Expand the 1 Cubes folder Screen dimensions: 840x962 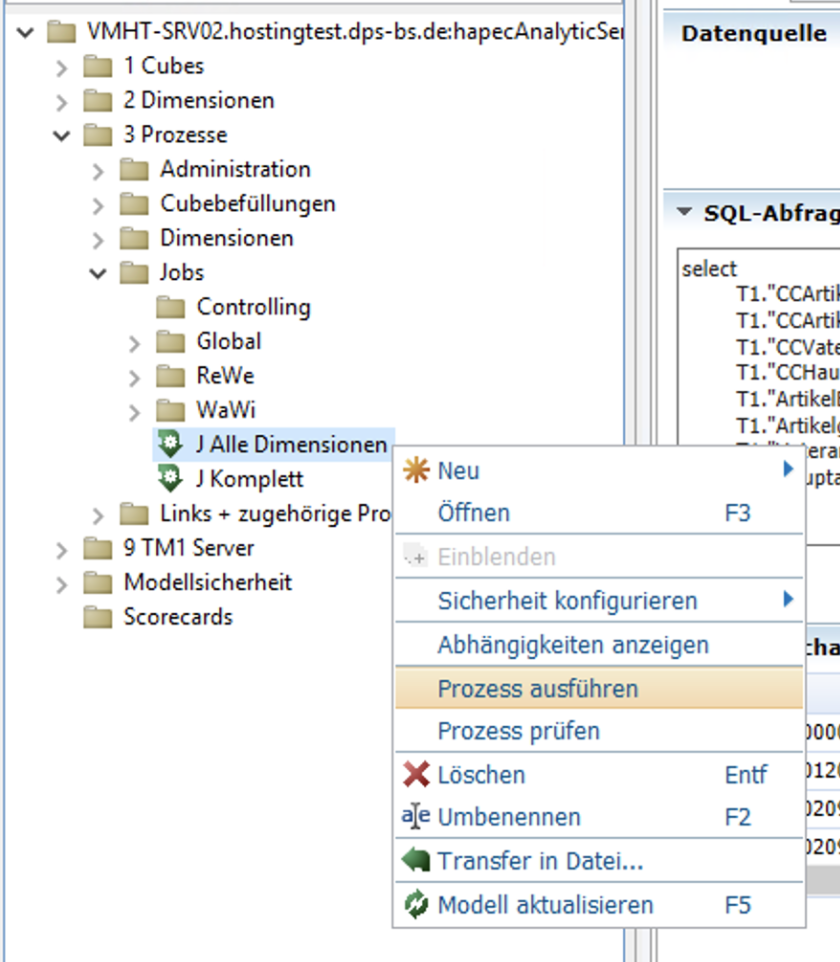pos(62,67)
